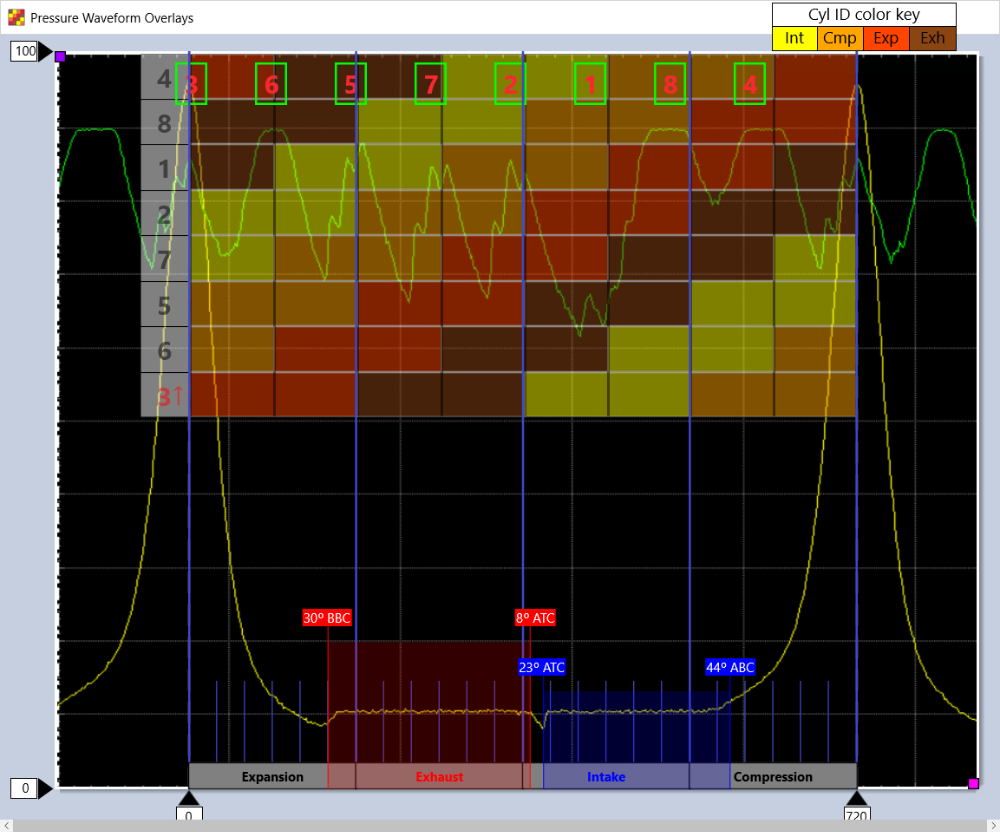Click the purple square handle at top-left
The image size is (1000, 832).
60,57
